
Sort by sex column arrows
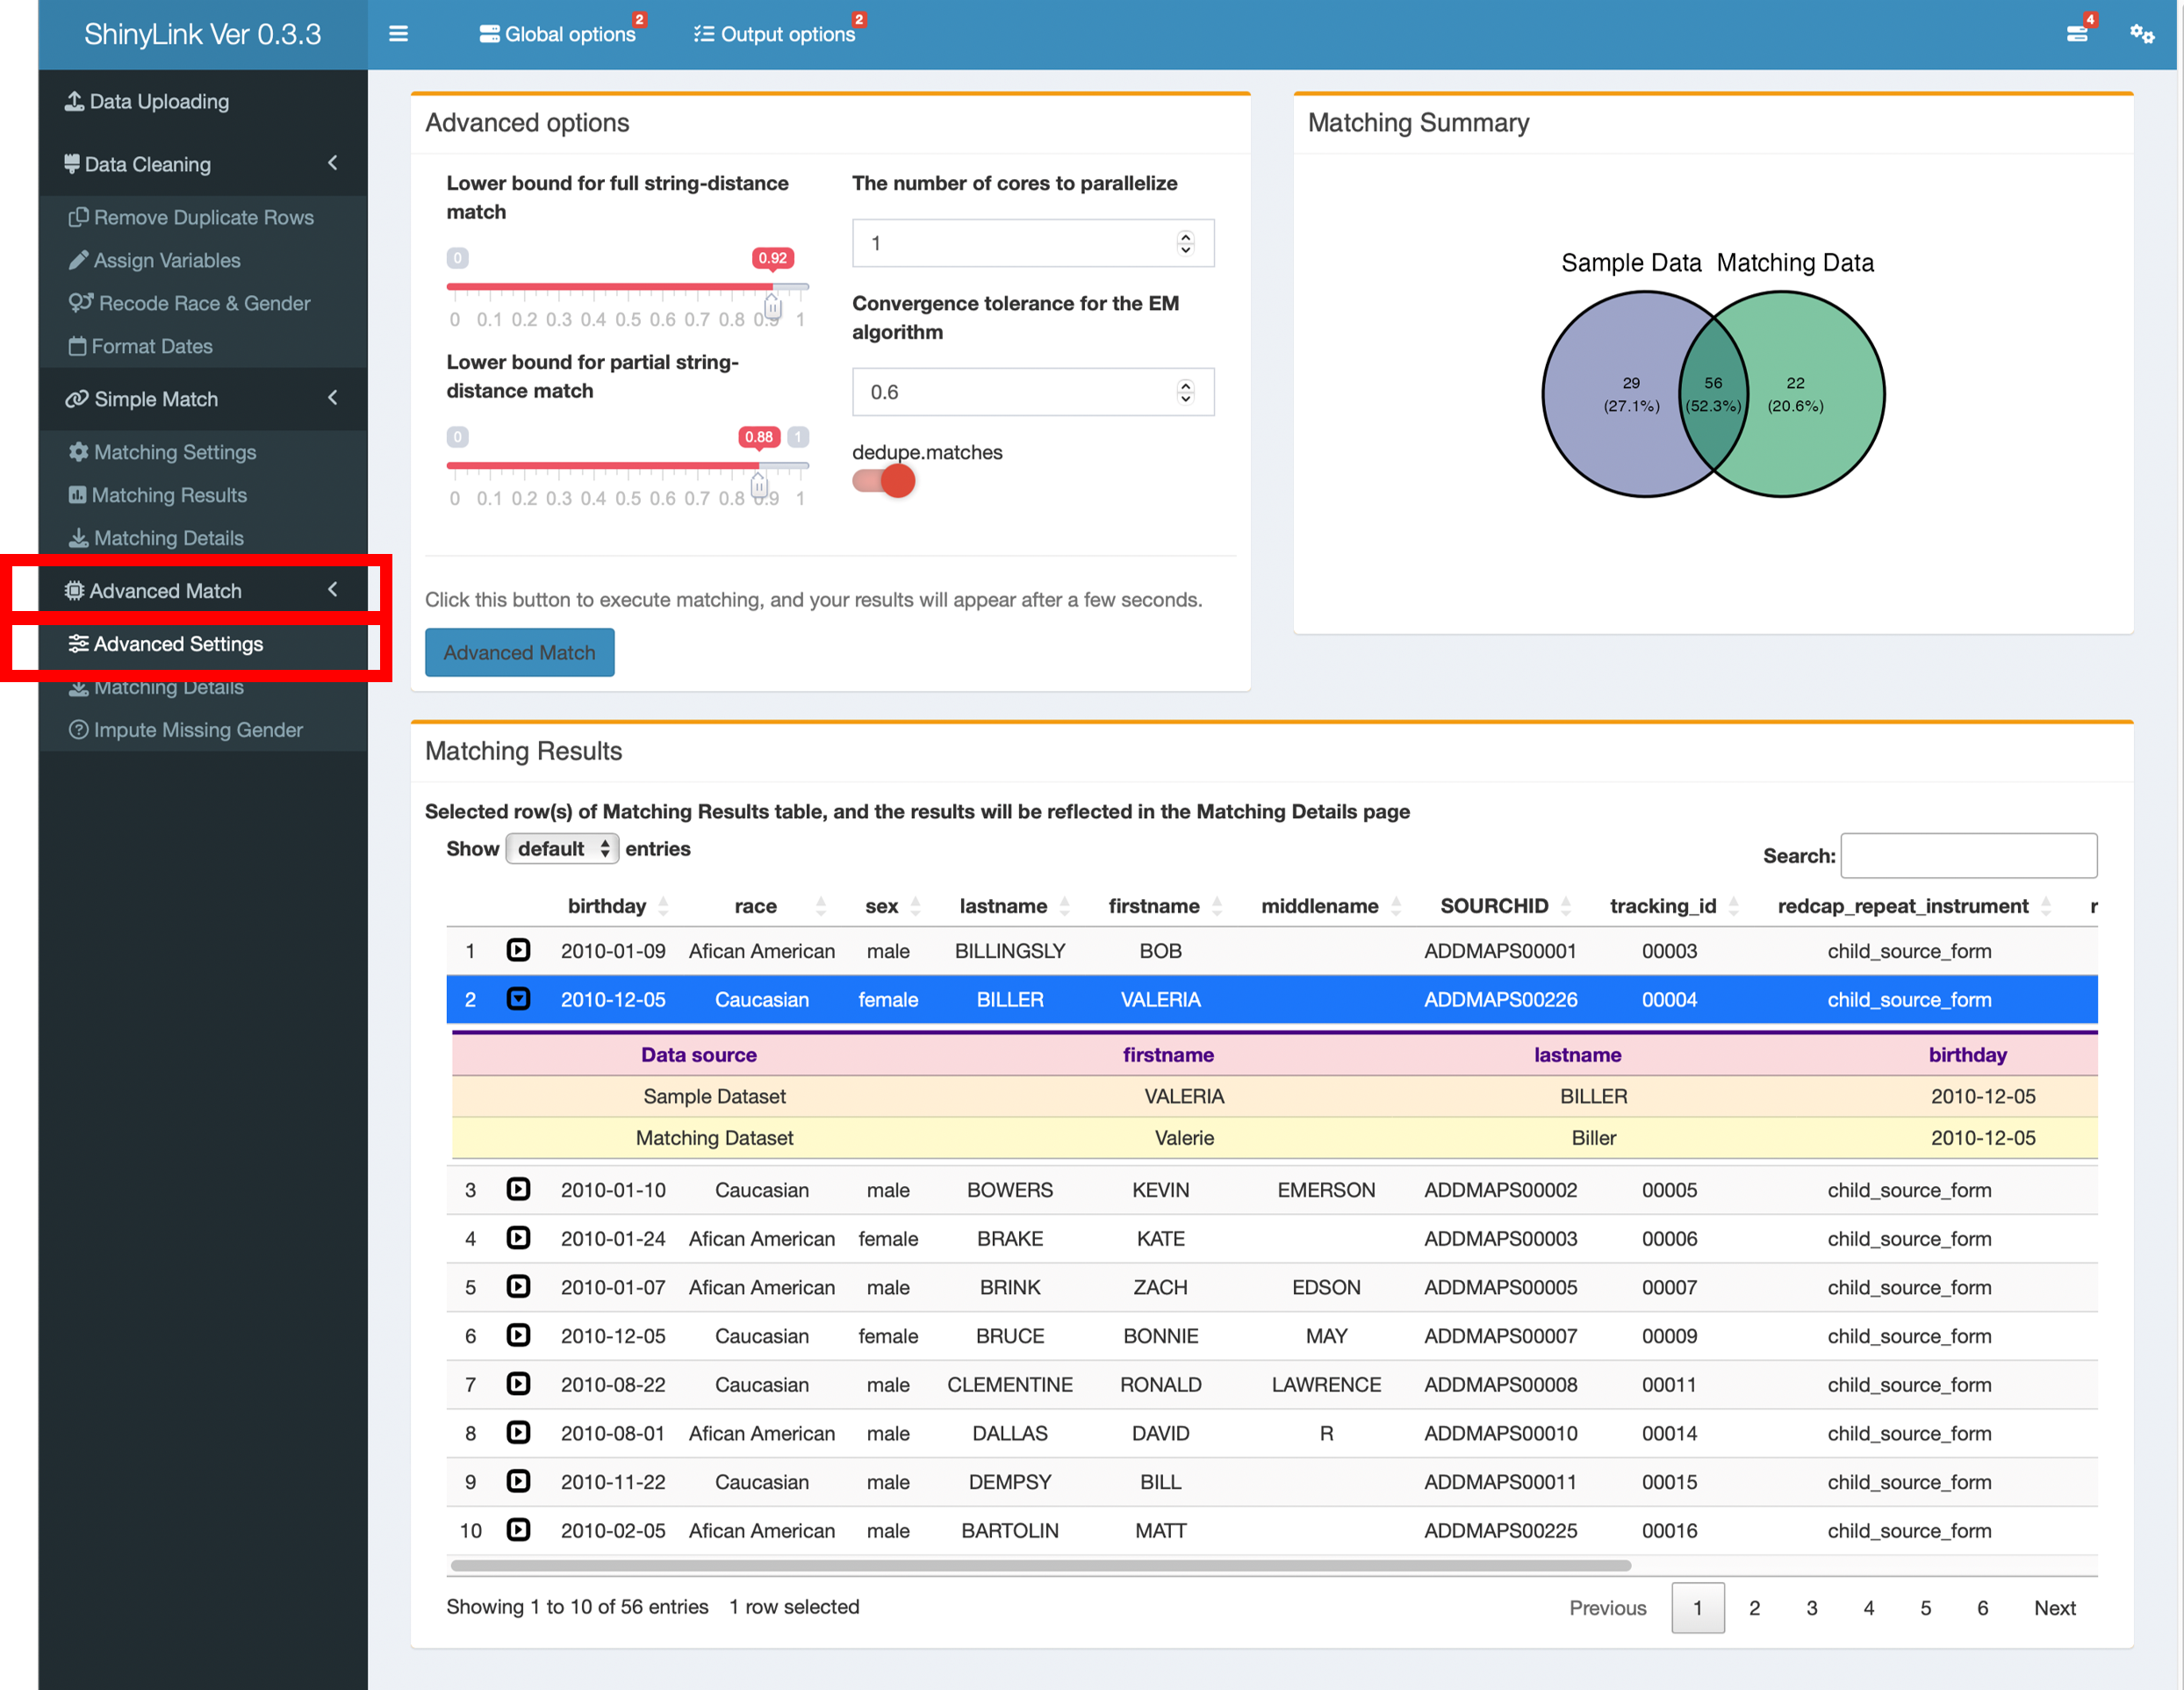click(x=916, y=906)
